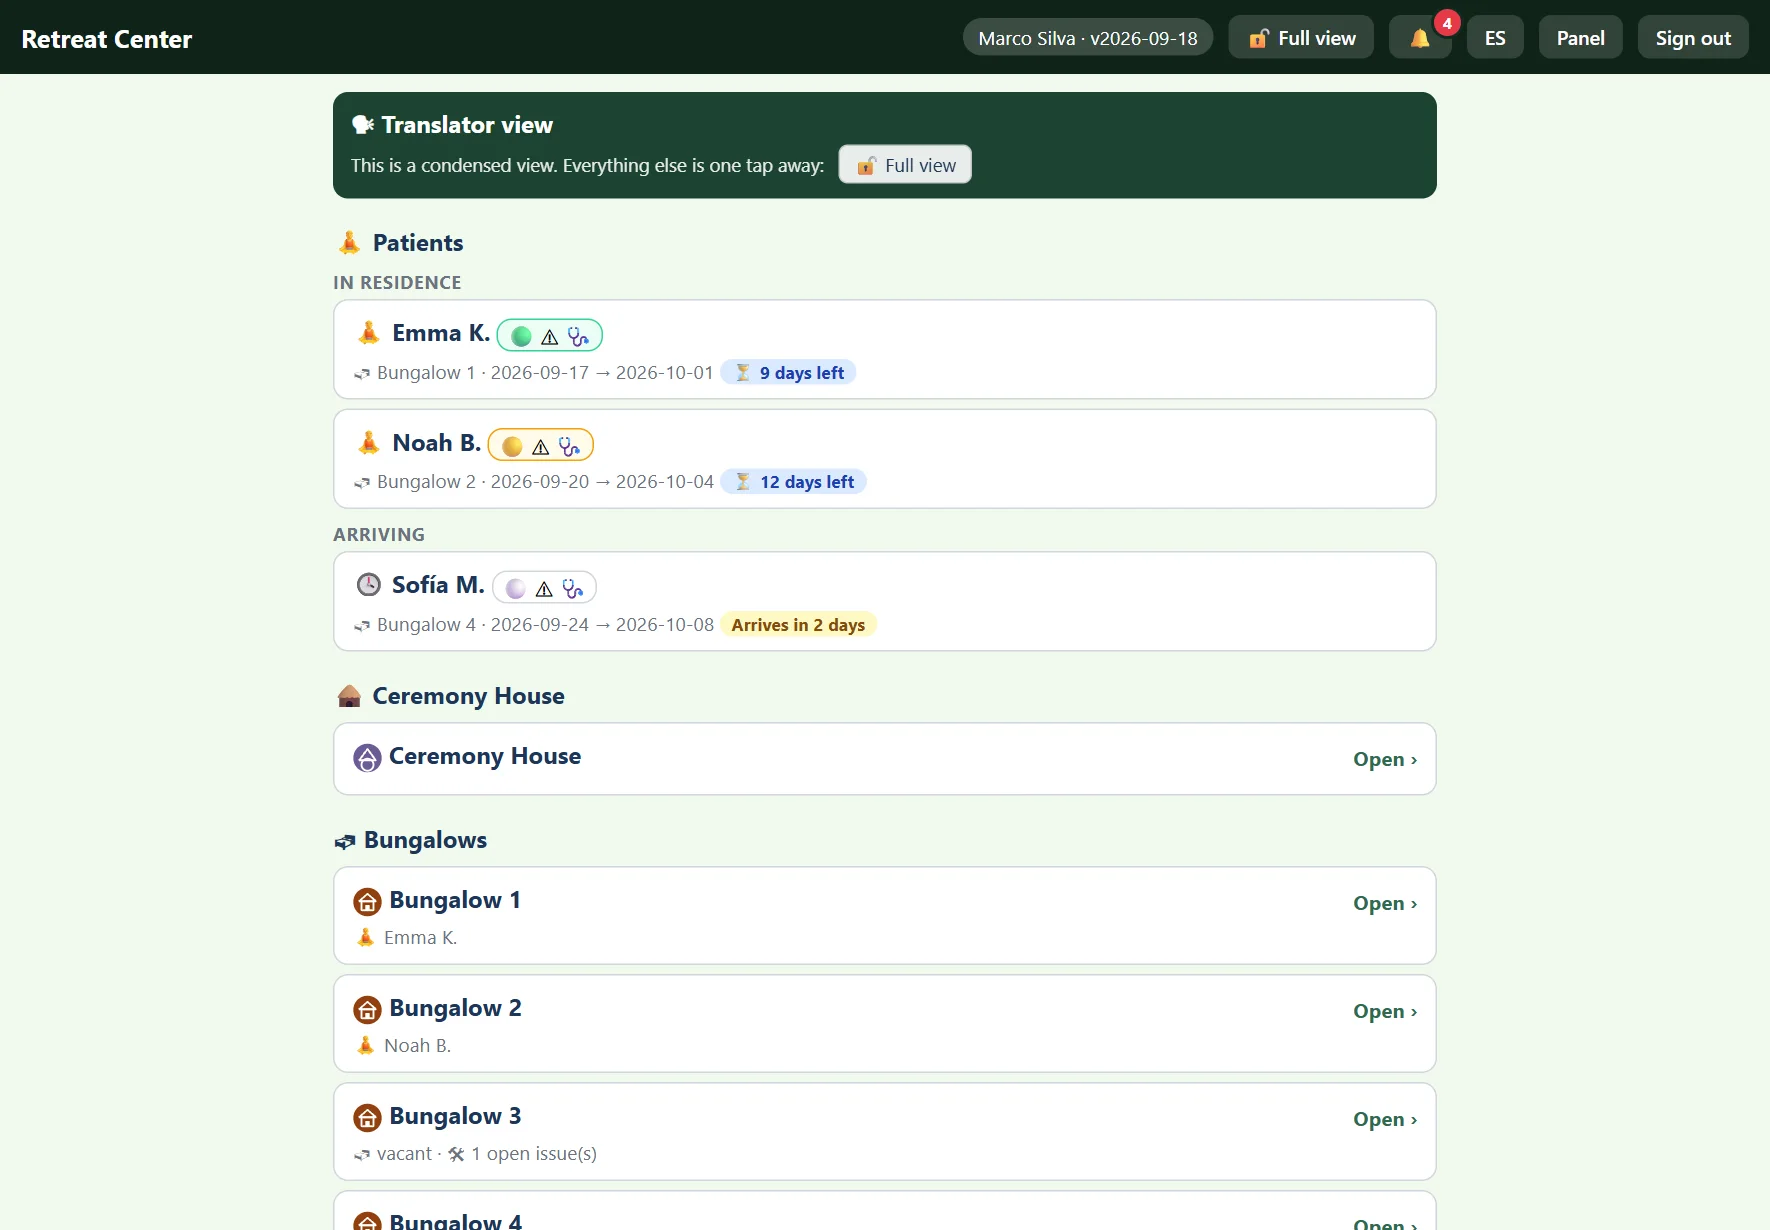Click the Retreat Center title
The height and width of the screenshot is (1230, 1770).
pyautogui.click(x=107, y=39)
